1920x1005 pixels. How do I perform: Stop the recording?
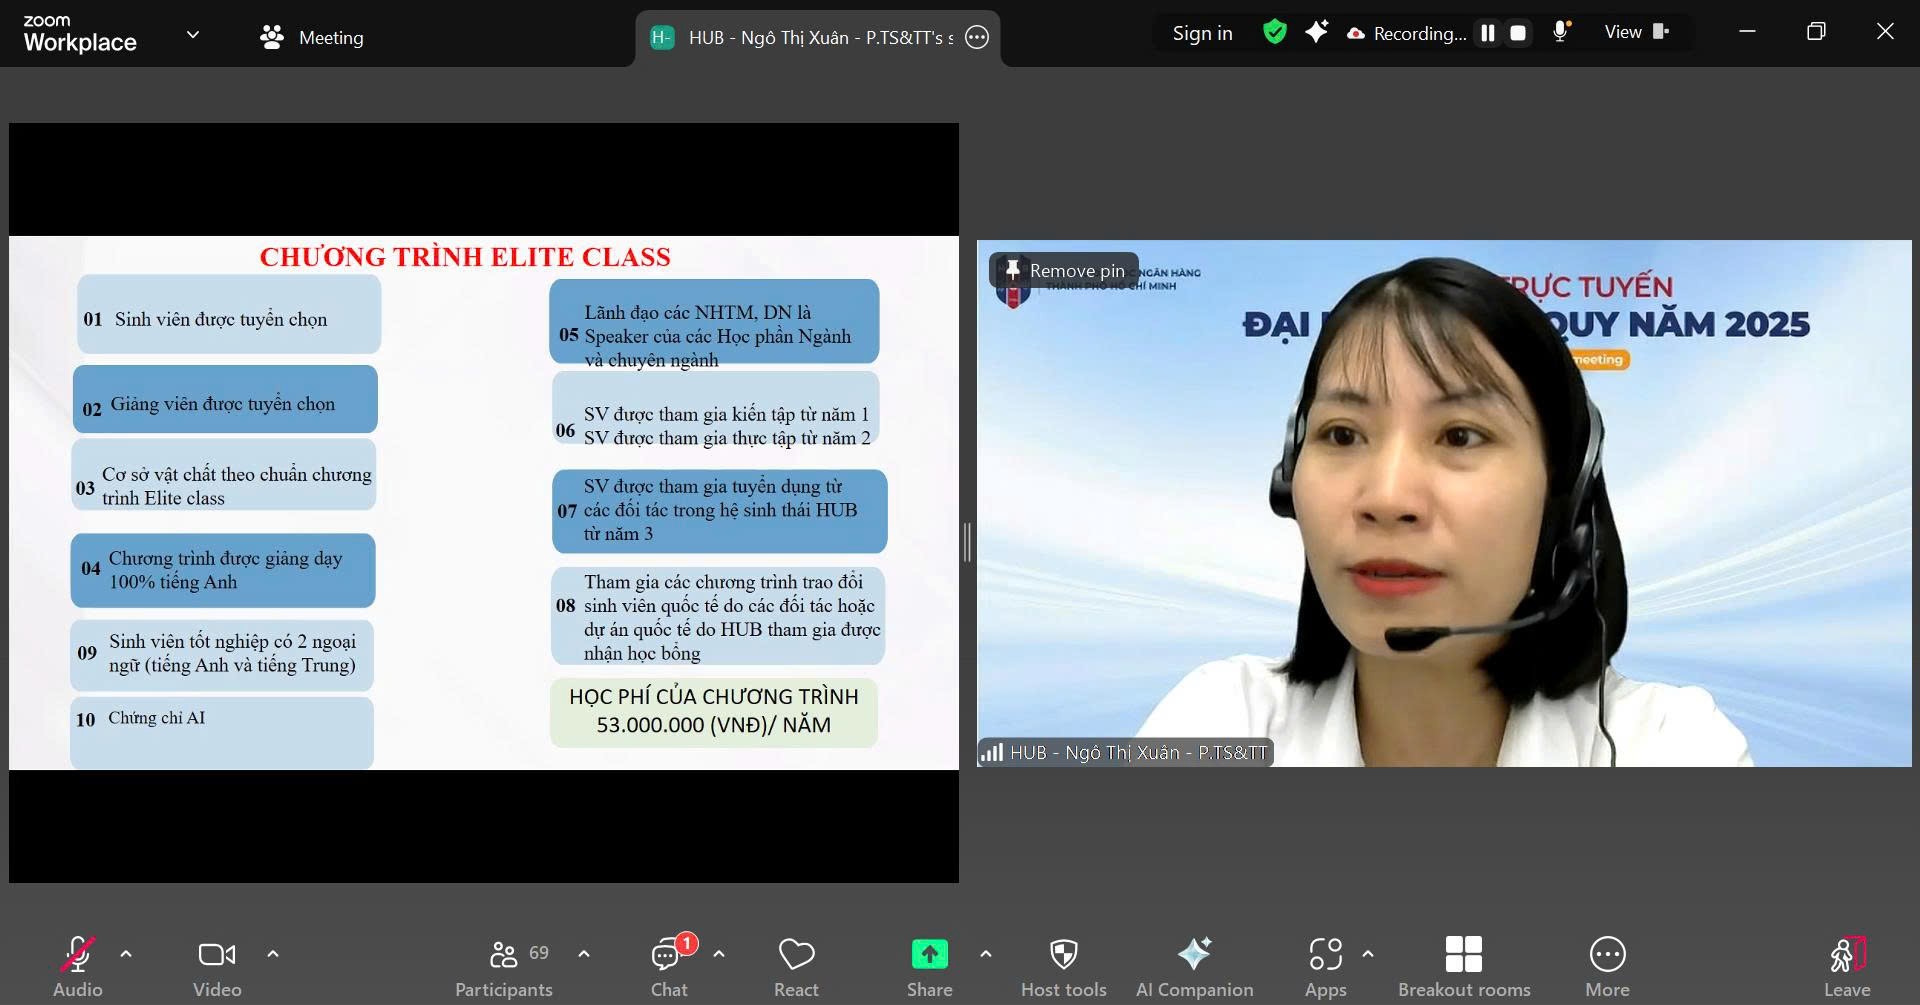[x=1518, y=33]
